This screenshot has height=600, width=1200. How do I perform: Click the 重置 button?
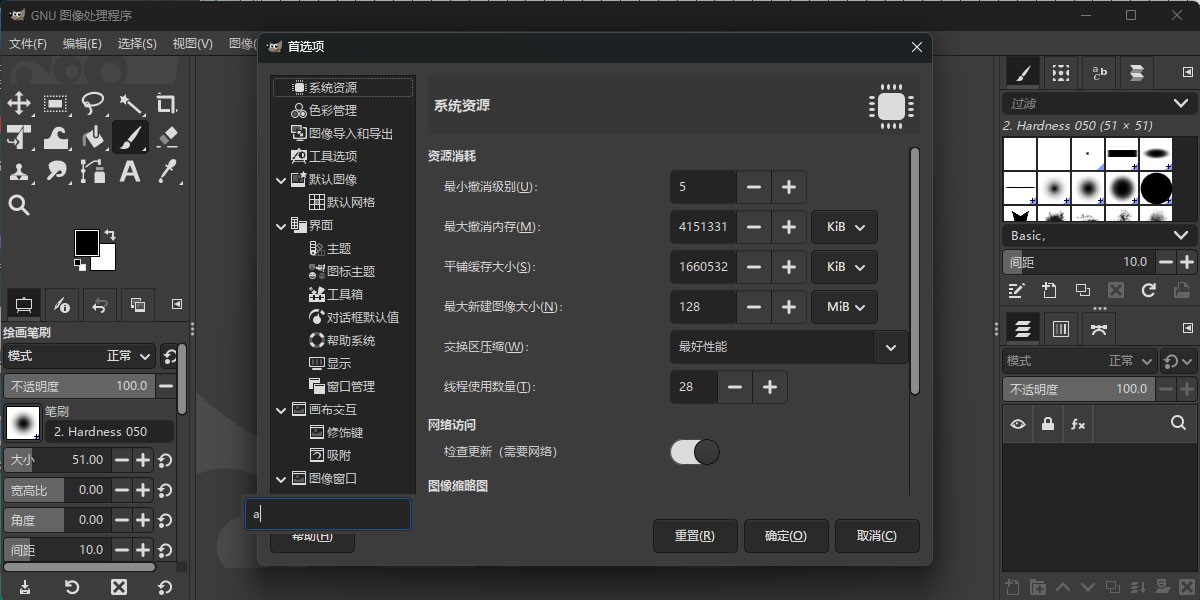point(695,536)
